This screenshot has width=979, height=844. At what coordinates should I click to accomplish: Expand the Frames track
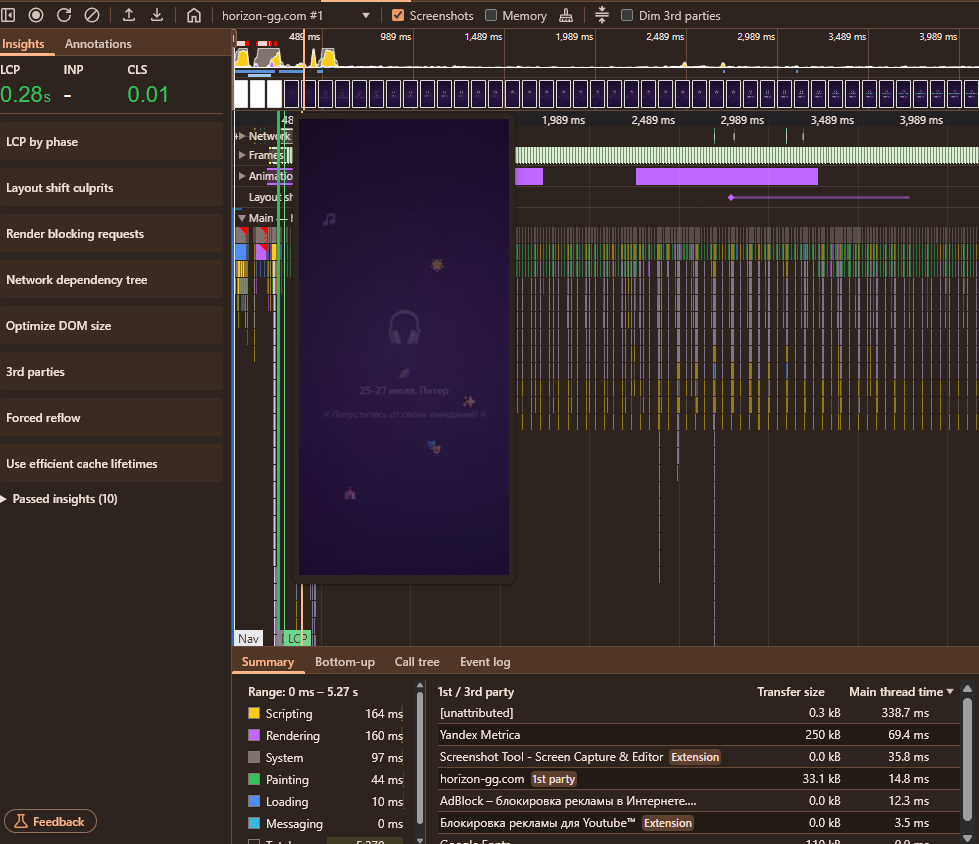click(241, 155)
